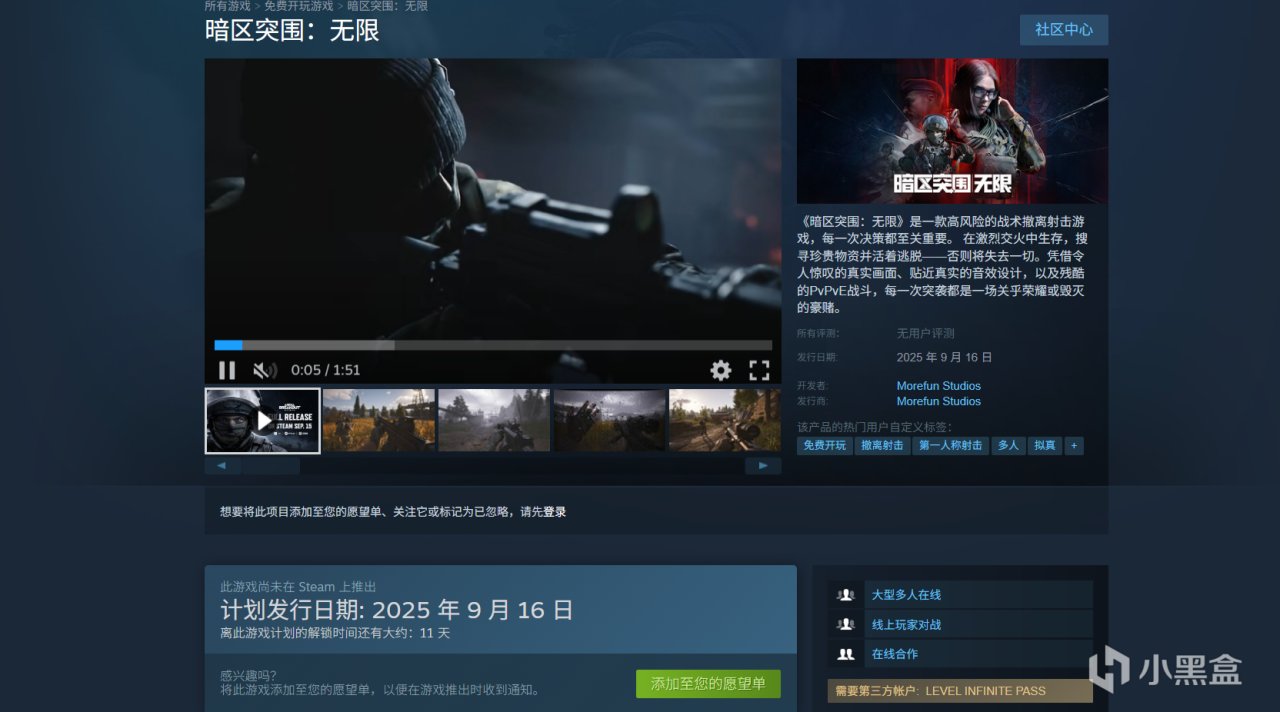Click the 大型多人在线 feature icon

click(x=846, y=595)
